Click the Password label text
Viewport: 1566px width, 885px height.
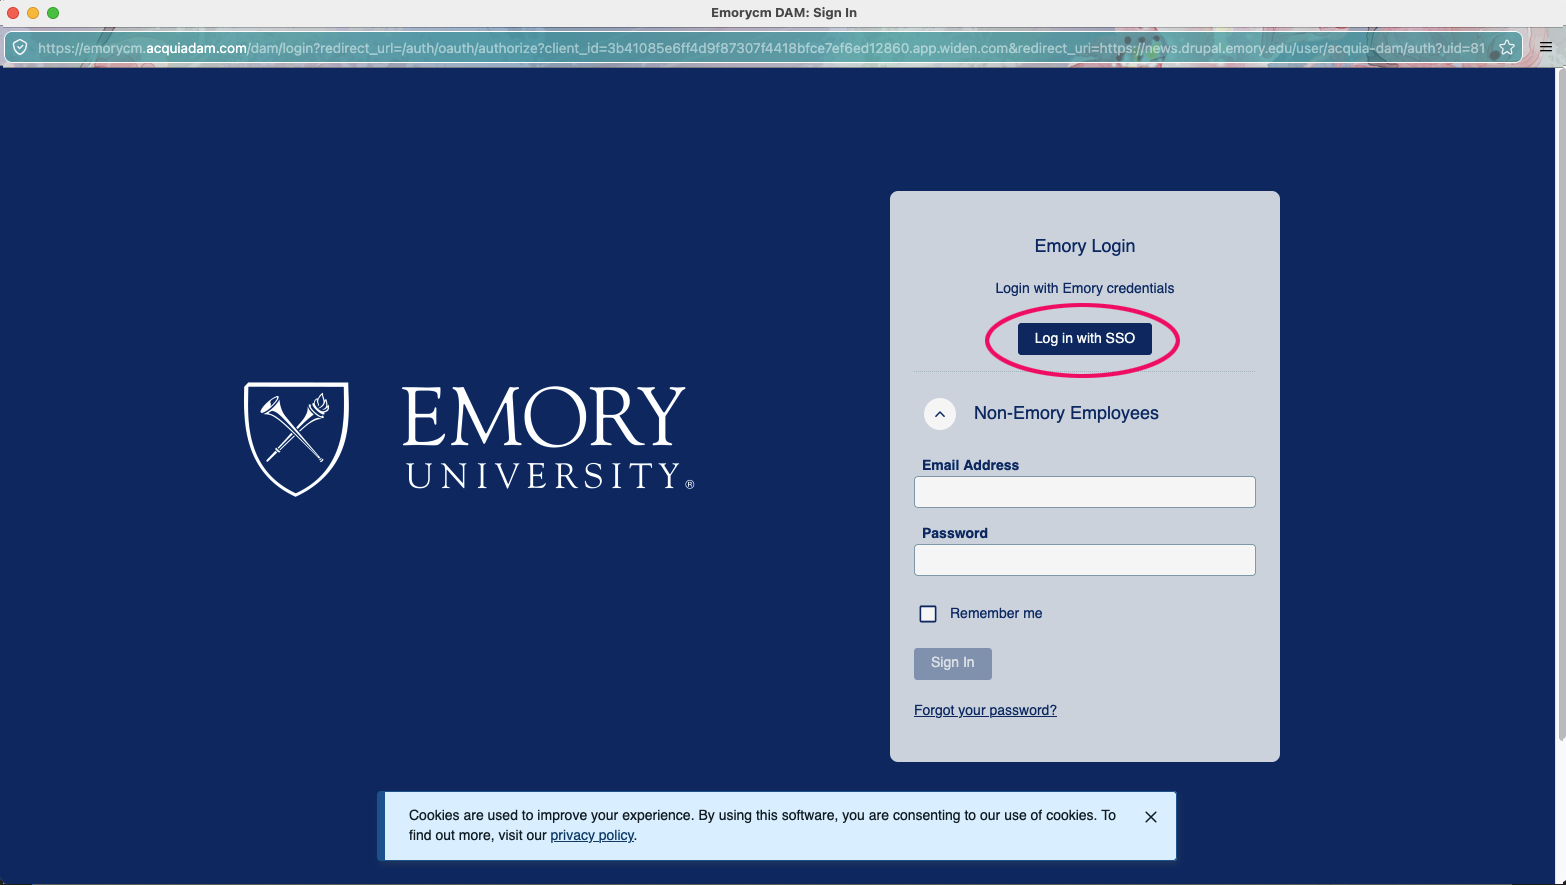(954, 533)
